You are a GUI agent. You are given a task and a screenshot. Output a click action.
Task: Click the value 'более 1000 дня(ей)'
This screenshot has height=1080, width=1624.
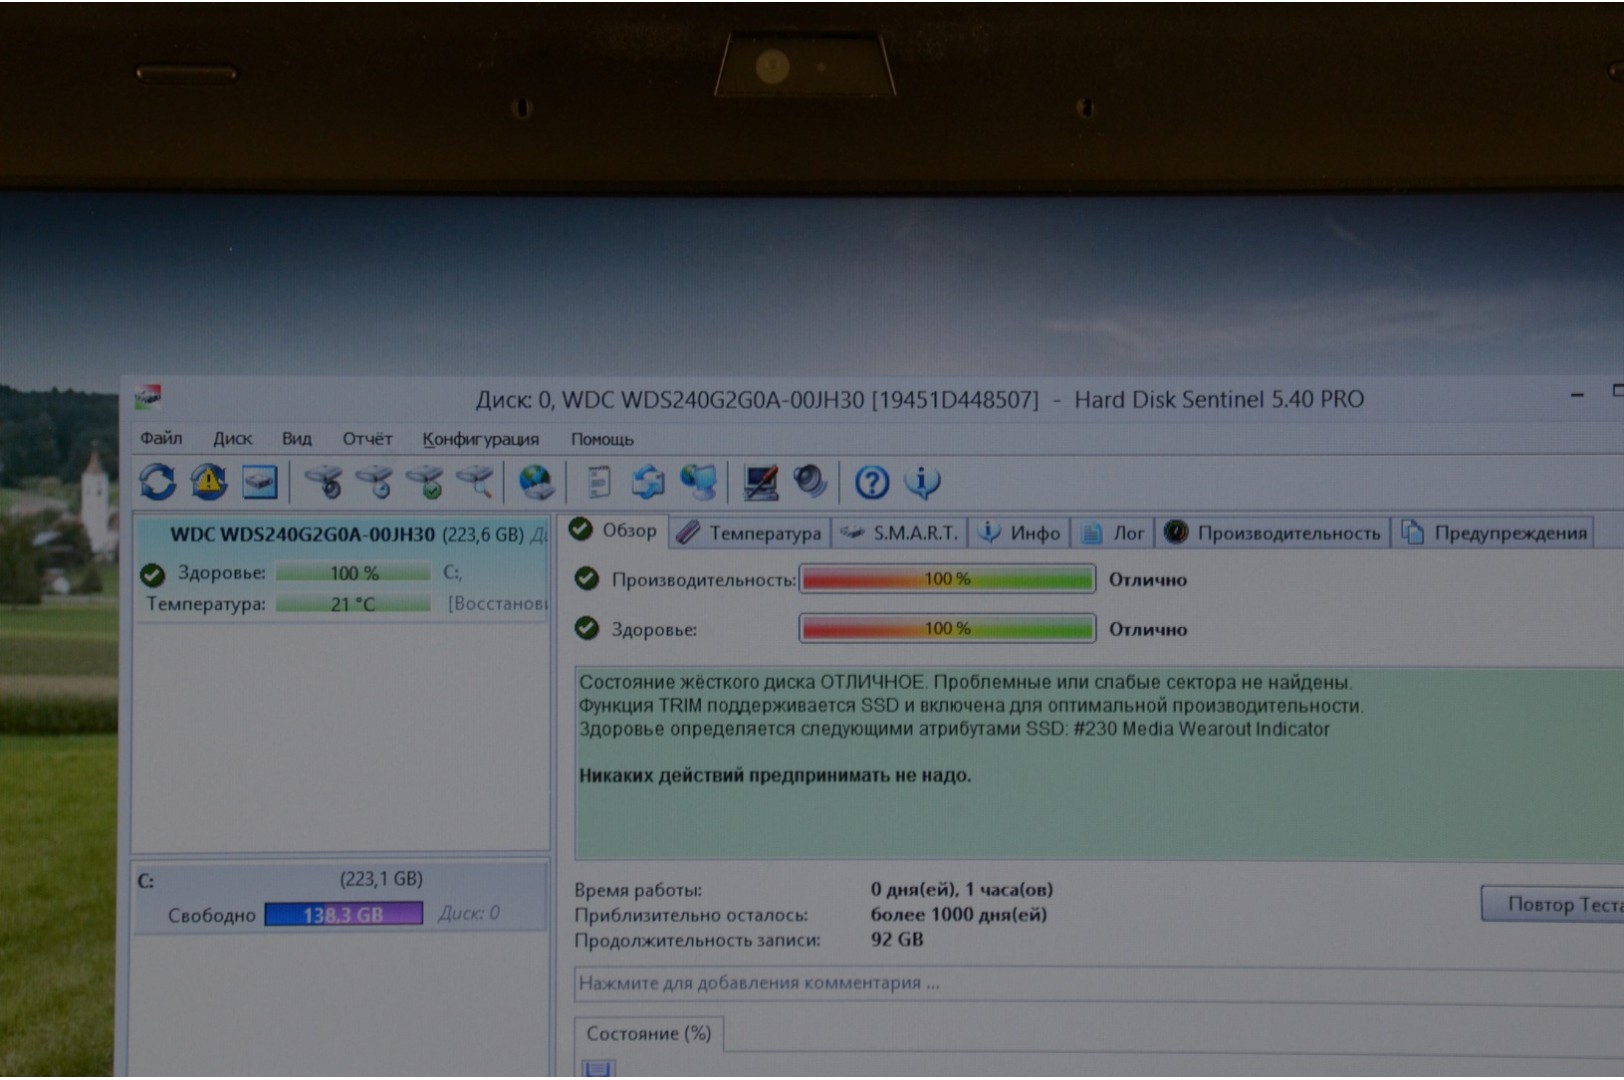pyautogui.click(x=958, y=914)
